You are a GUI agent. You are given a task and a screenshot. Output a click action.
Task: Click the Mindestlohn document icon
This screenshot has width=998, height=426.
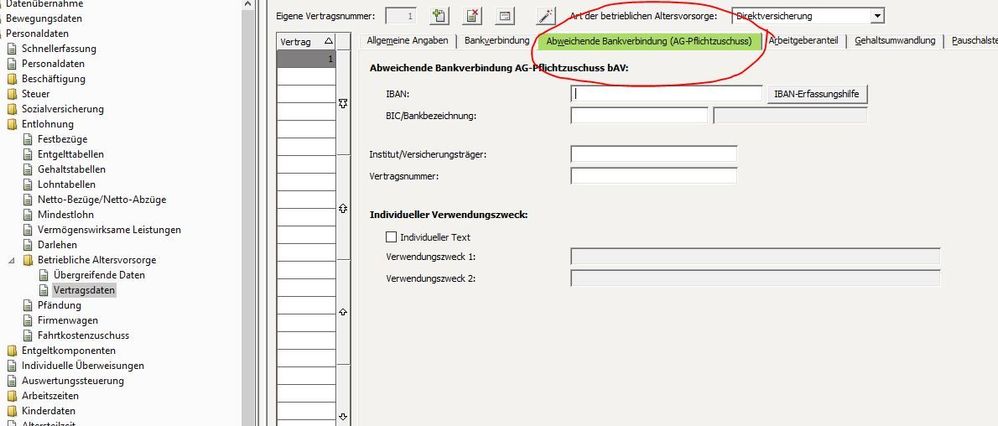pos(27,215)
